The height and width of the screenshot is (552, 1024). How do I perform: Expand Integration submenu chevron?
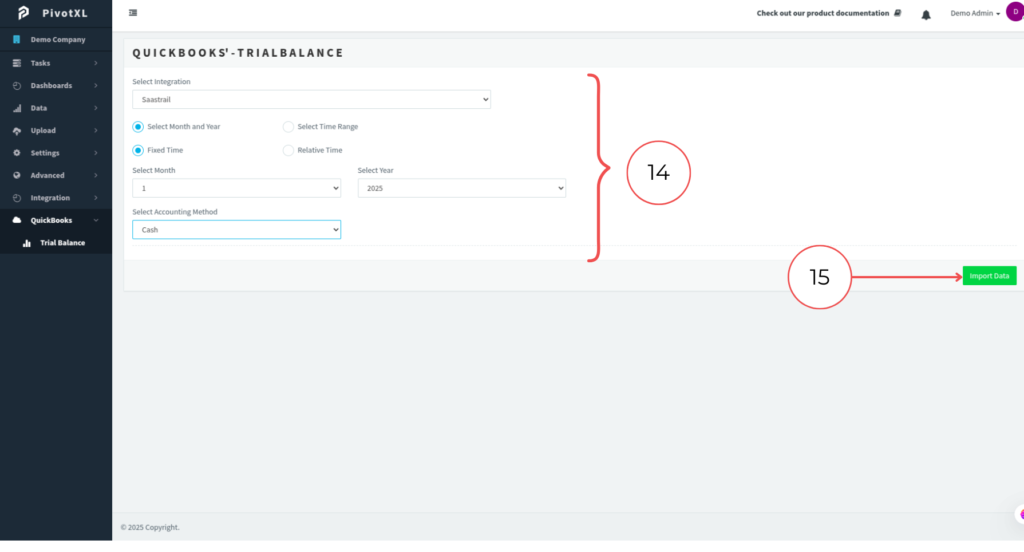pyautogui.click(x=96, y=198)
